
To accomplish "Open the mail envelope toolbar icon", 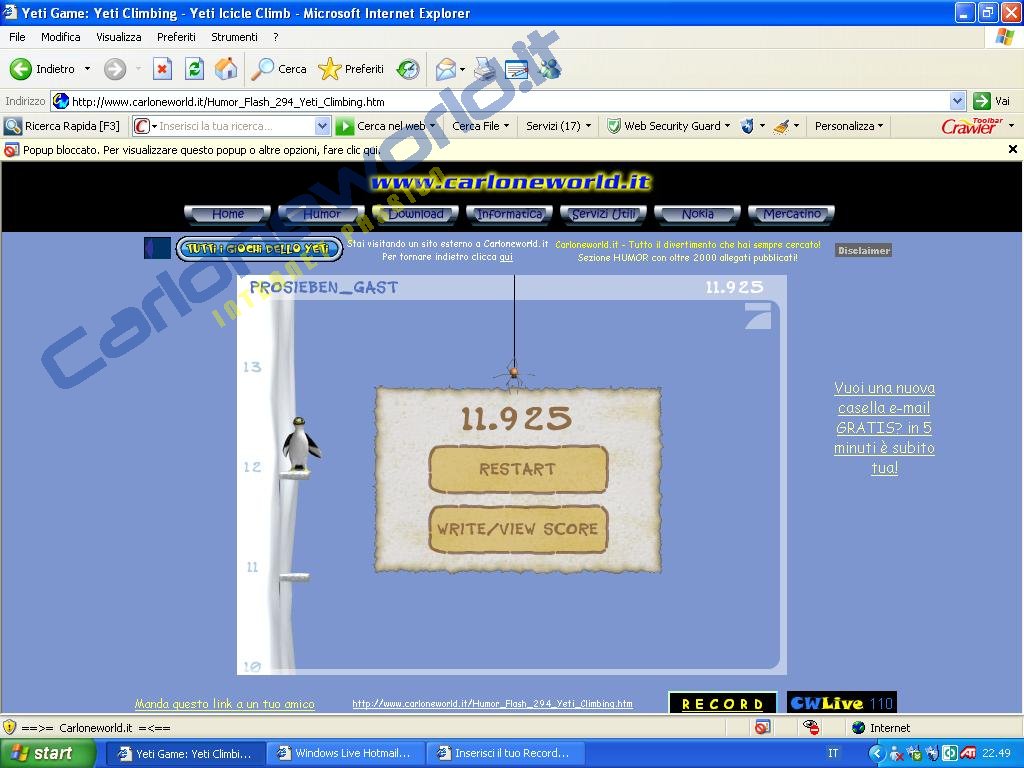I will coord(446,69).
